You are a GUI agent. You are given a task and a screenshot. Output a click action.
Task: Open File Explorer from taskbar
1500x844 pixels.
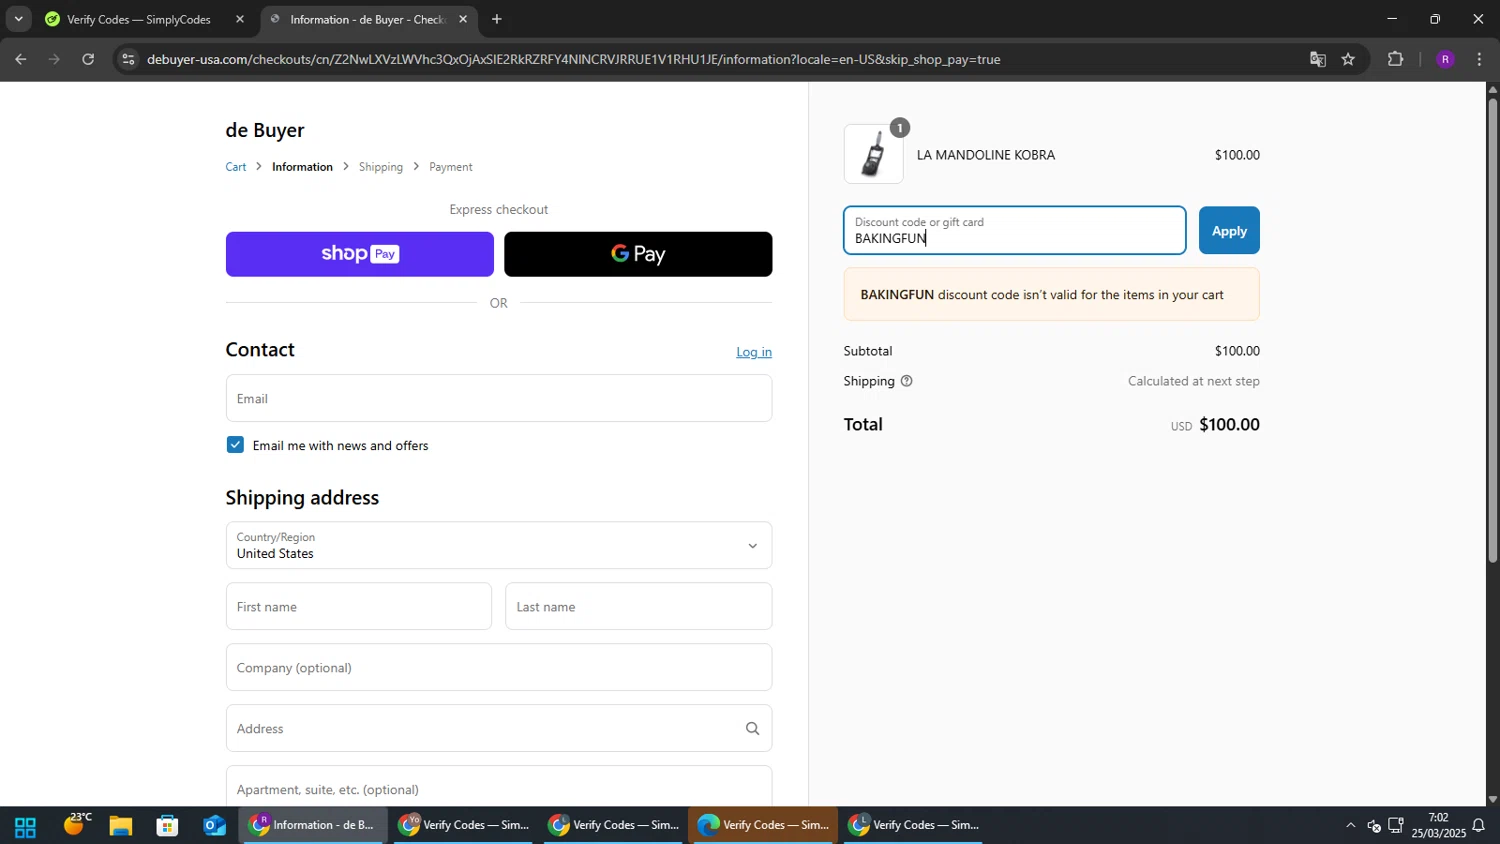121,826
